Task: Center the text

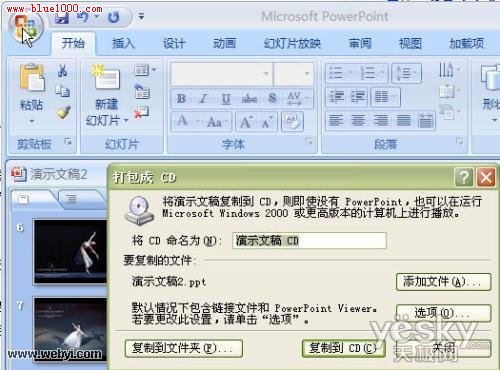Action: 358,120
